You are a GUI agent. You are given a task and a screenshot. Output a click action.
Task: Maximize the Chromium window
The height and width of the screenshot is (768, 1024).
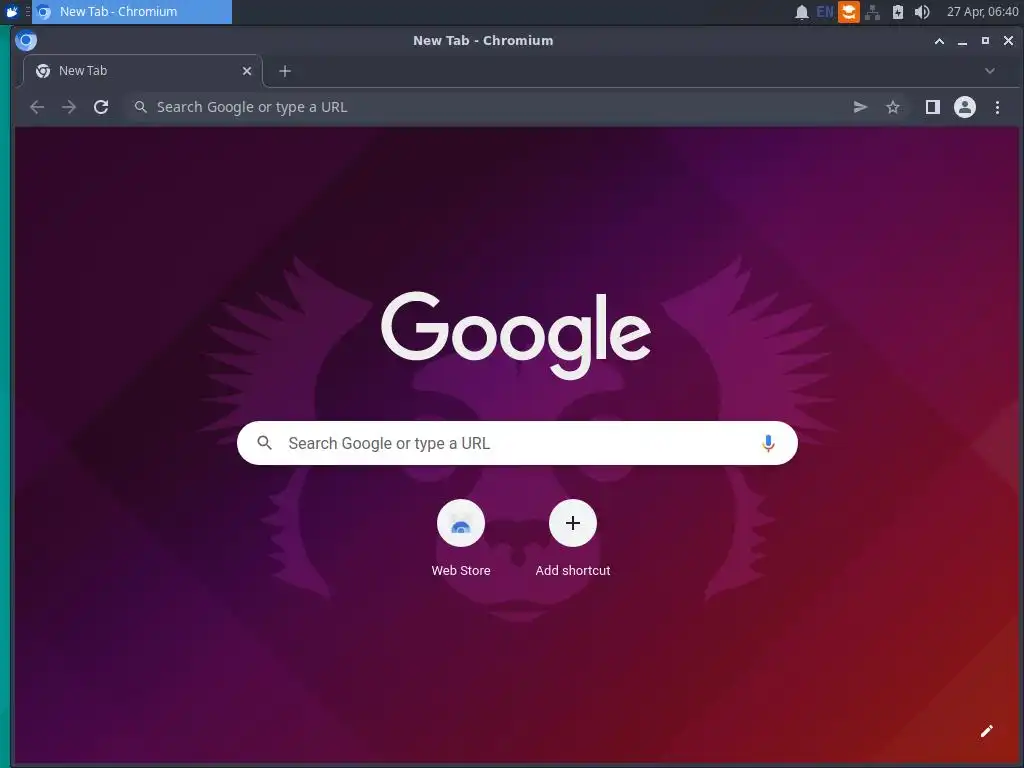[x=985, y=41]
